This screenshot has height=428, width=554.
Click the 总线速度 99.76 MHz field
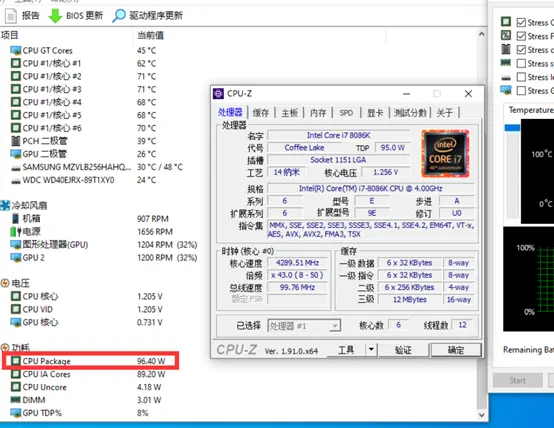click(297, 287)
